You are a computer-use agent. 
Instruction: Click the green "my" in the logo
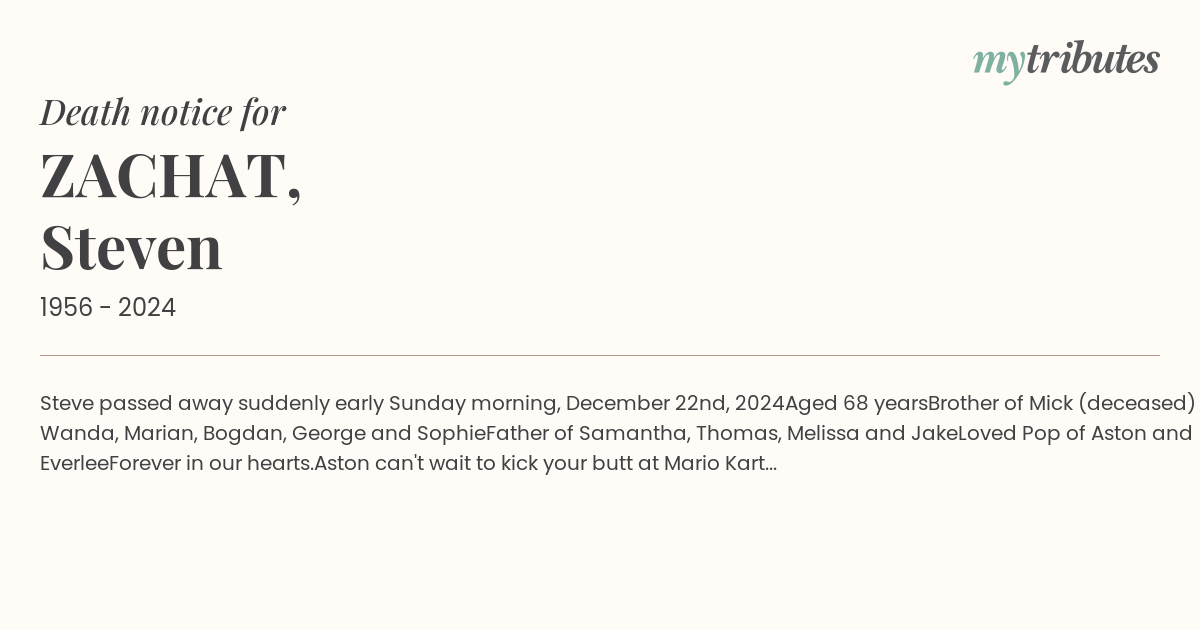(998, 62)
